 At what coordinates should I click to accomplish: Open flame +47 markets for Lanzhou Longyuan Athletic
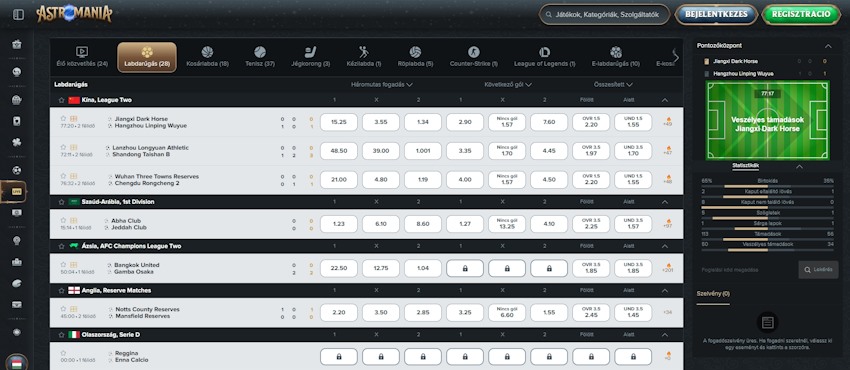(668, 150)
